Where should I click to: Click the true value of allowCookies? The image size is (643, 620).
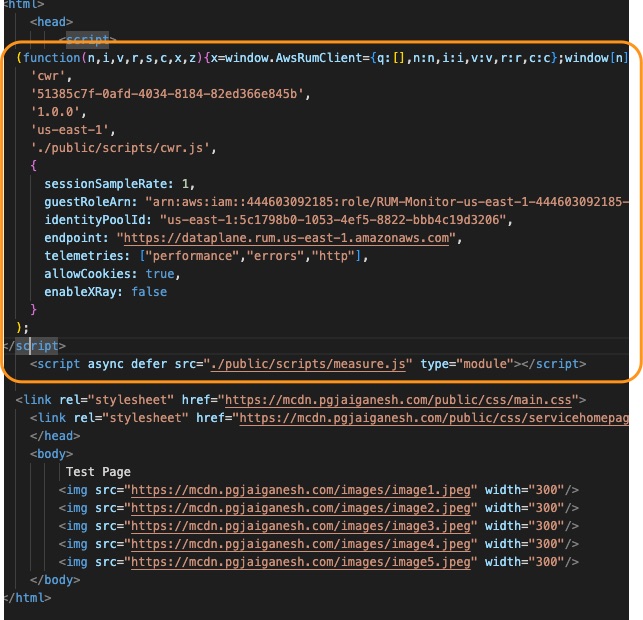click(x=160, y=274)
